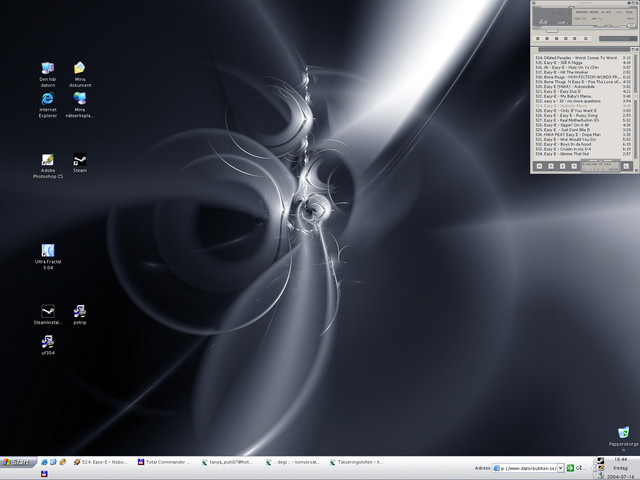Open the Papperskorgen recycle bin

(622, 432)
